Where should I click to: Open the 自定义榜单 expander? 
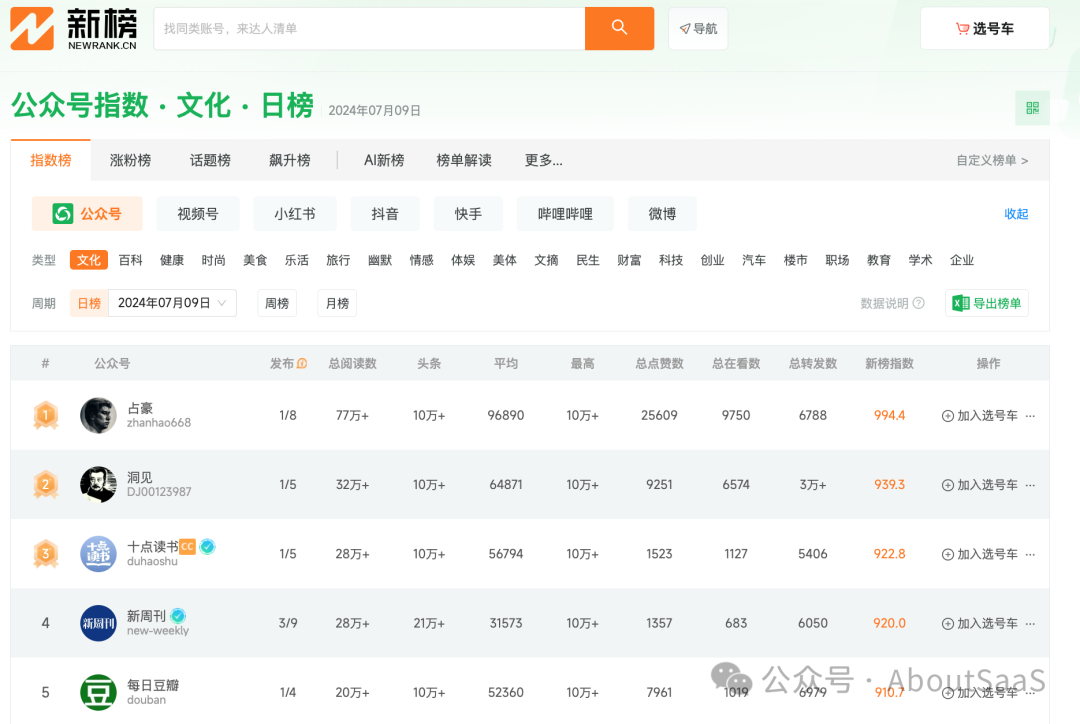click(x=992, y=160)
